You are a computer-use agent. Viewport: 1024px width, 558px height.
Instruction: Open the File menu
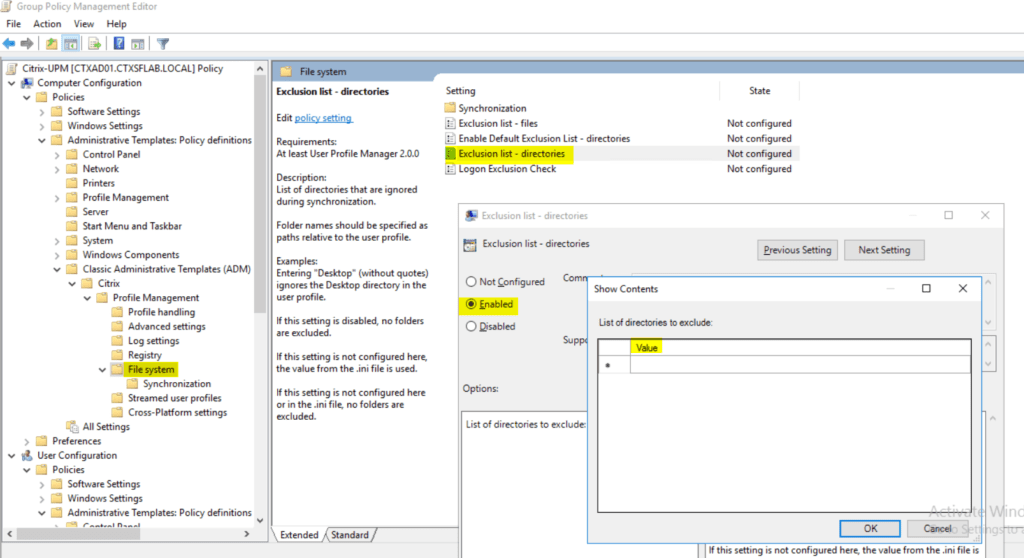[14, 24]
